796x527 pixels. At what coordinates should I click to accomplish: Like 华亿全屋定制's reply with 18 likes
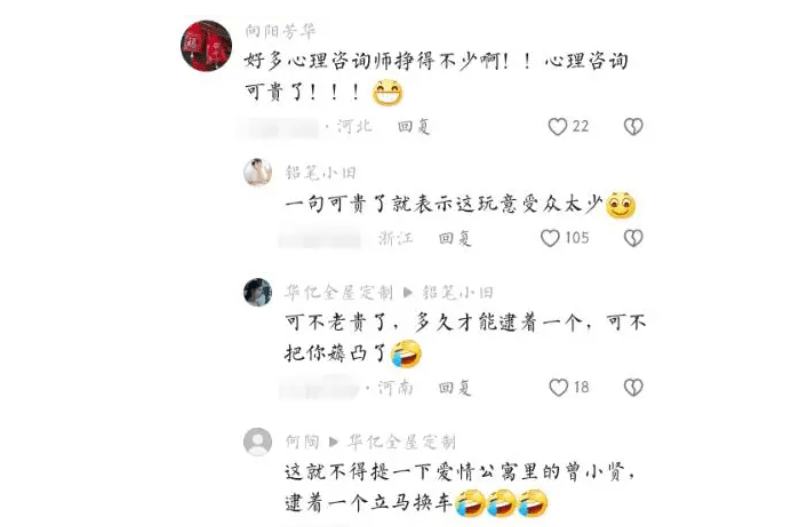pos(558,388)
